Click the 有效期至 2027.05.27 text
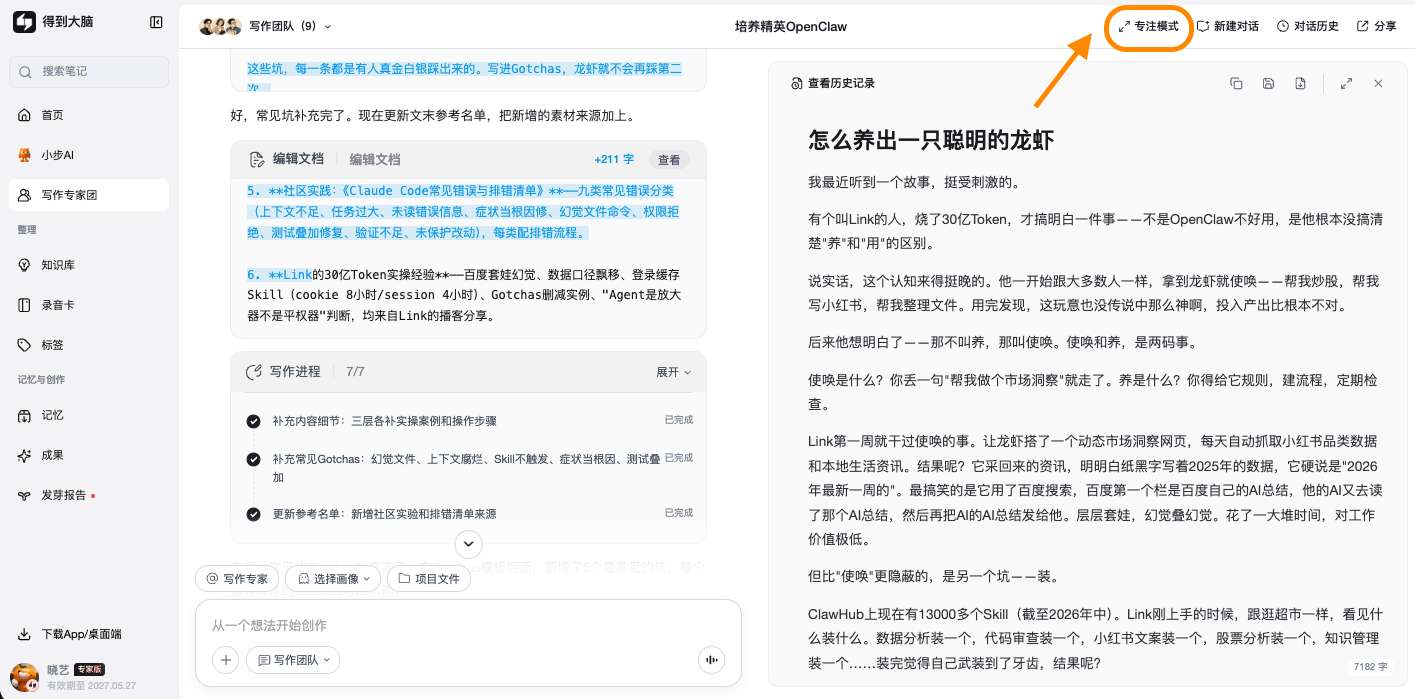1415x699 pixels. 91,686
